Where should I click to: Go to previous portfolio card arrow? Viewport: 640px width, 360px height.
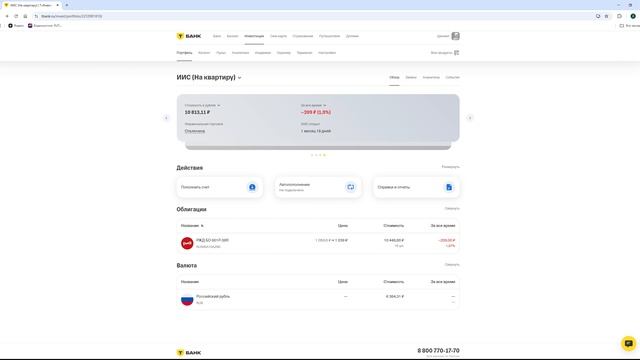click(x=166, y=118)
